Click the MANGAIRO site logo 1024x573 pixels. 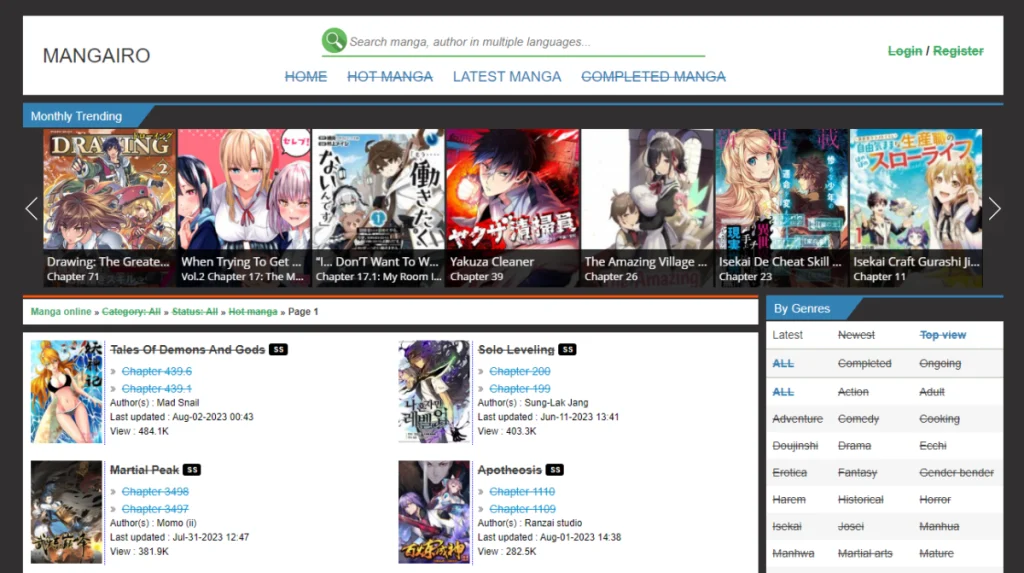(97, 56)
